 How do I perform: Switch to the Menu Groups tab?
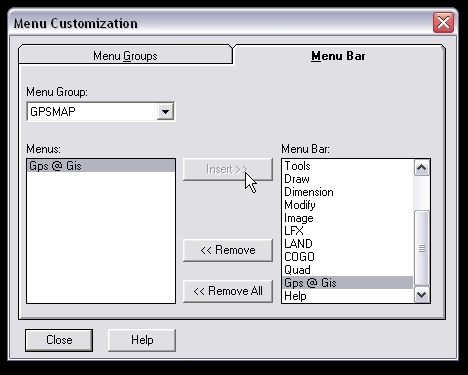coord(125,55)
